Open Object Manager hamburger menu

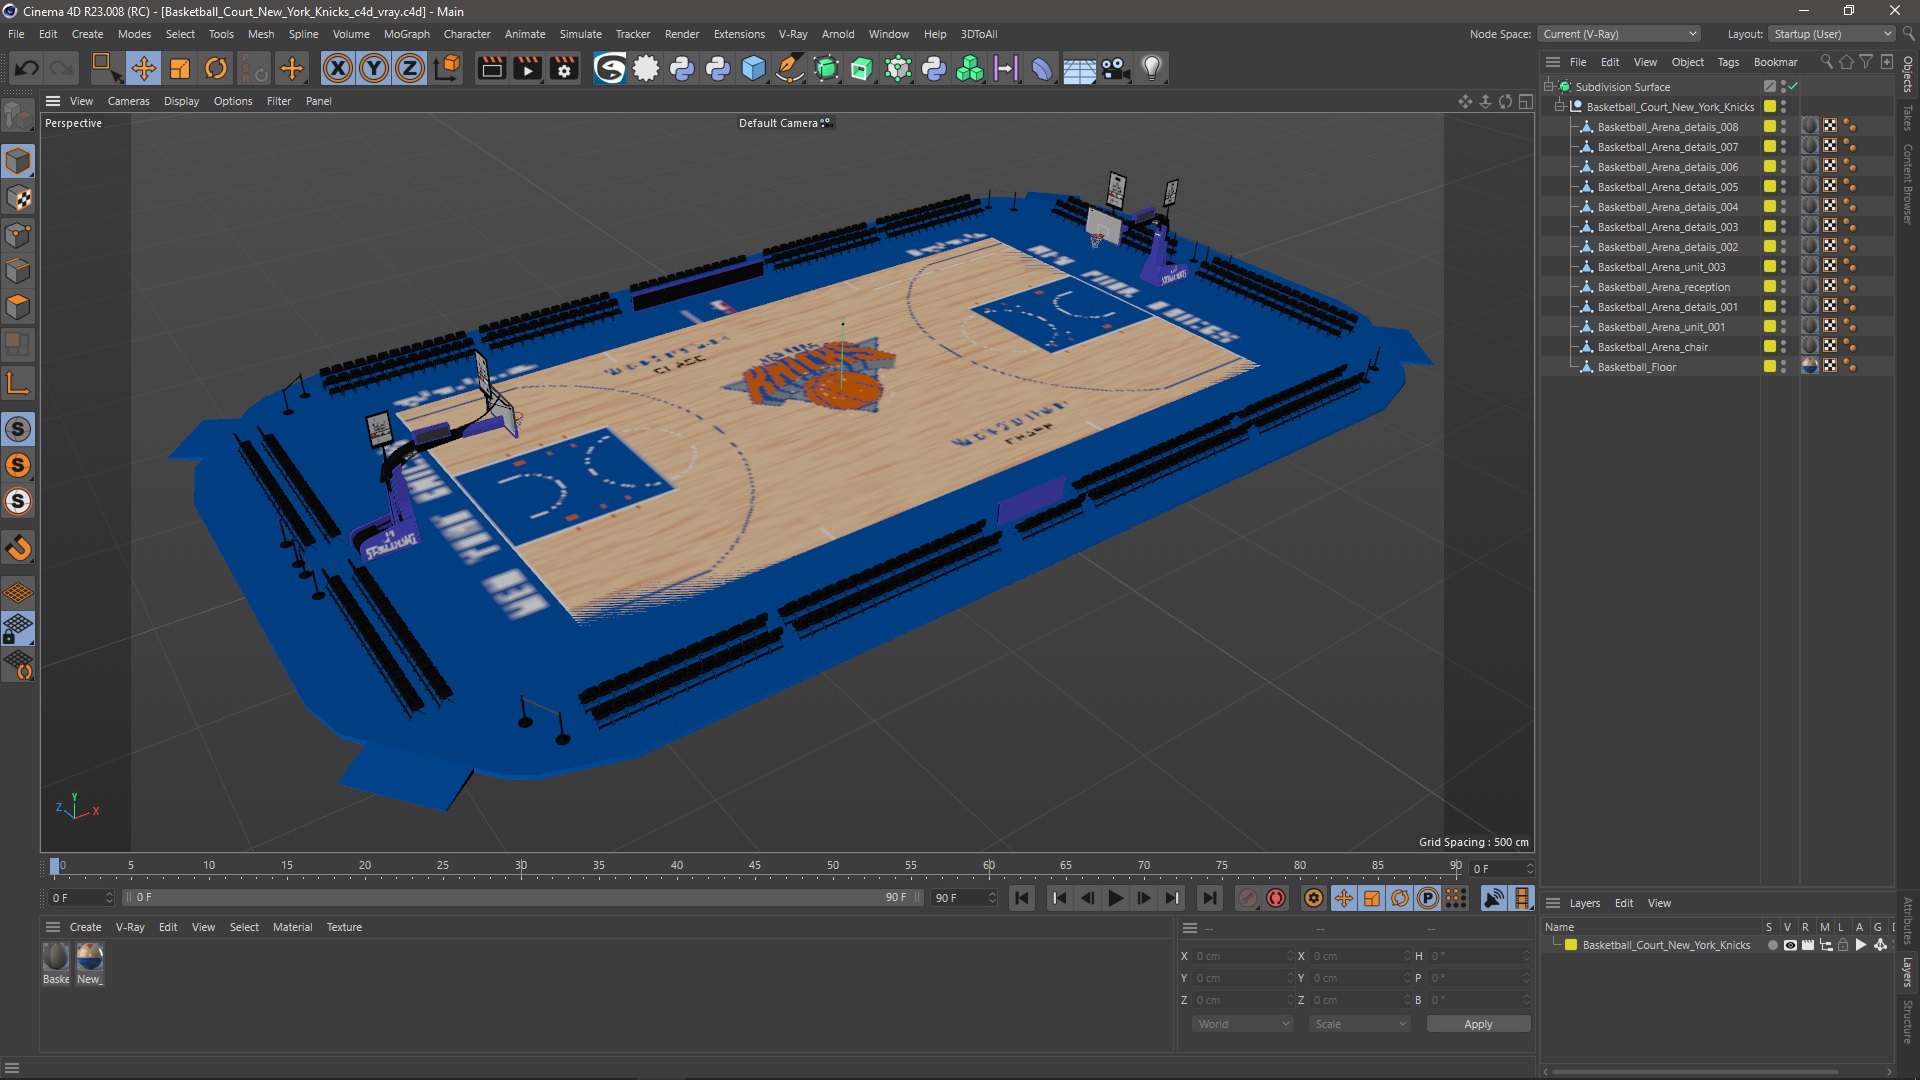coord(1553,62)
